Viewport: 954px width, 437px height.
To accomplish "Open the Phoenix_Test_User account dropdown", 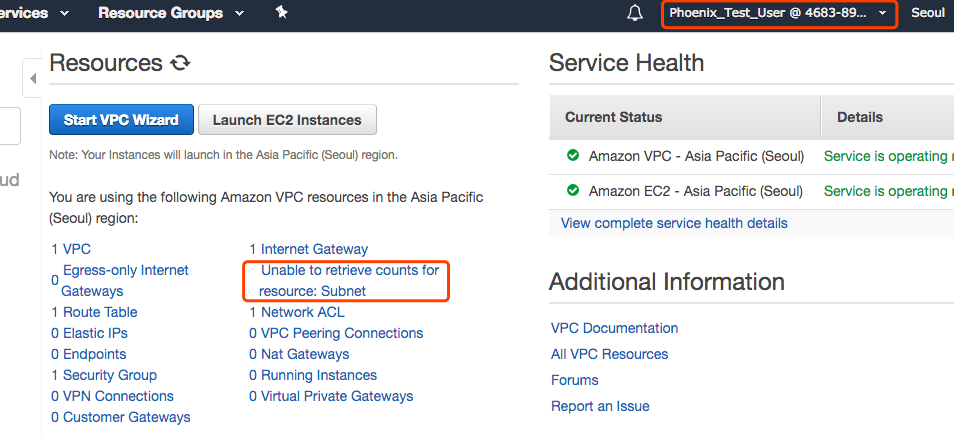I will [778, 14].
